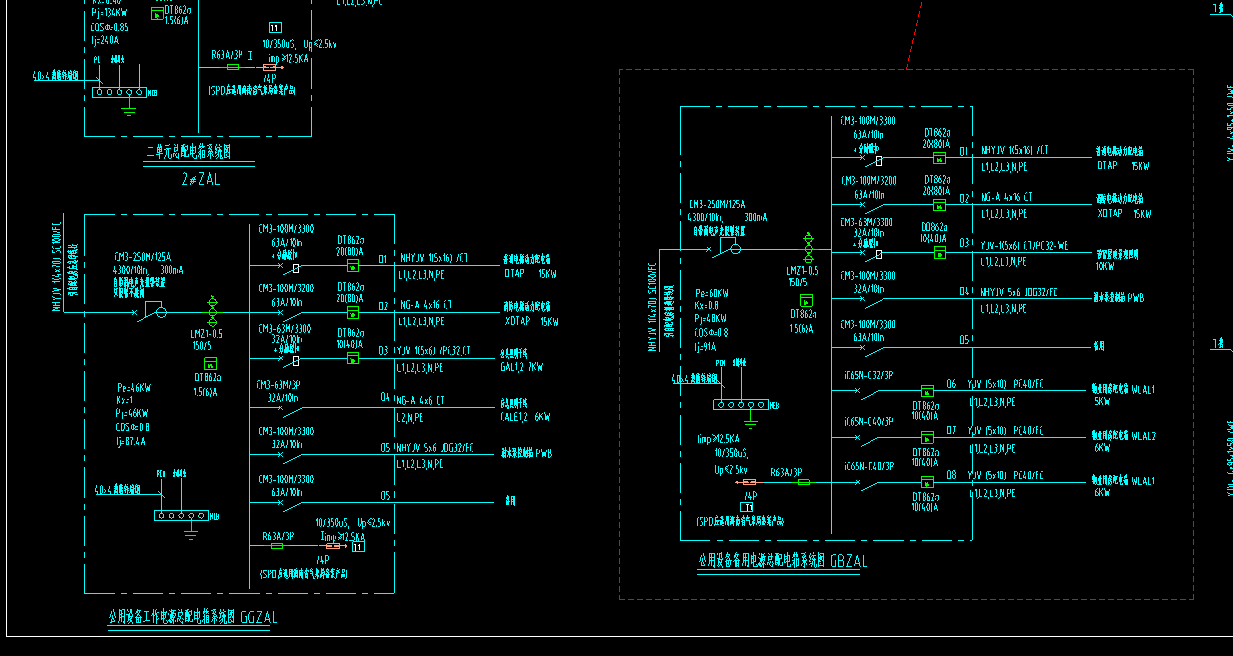Click the COSΦ=0.85 text in 2#ZAL
This screenshot has height=656, width=1233.
coord(110,27)
